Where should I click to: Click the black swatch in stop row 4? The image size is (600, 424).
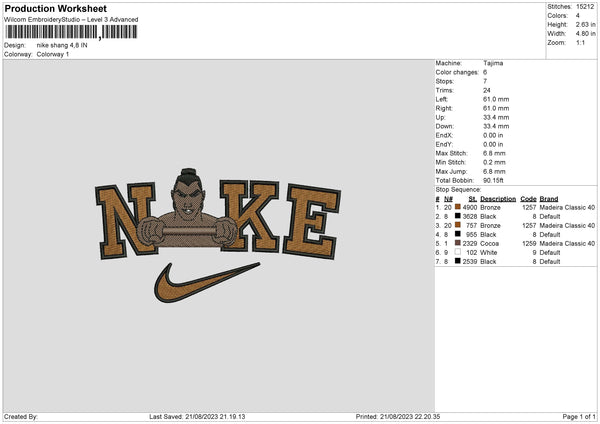click(457, 234)
